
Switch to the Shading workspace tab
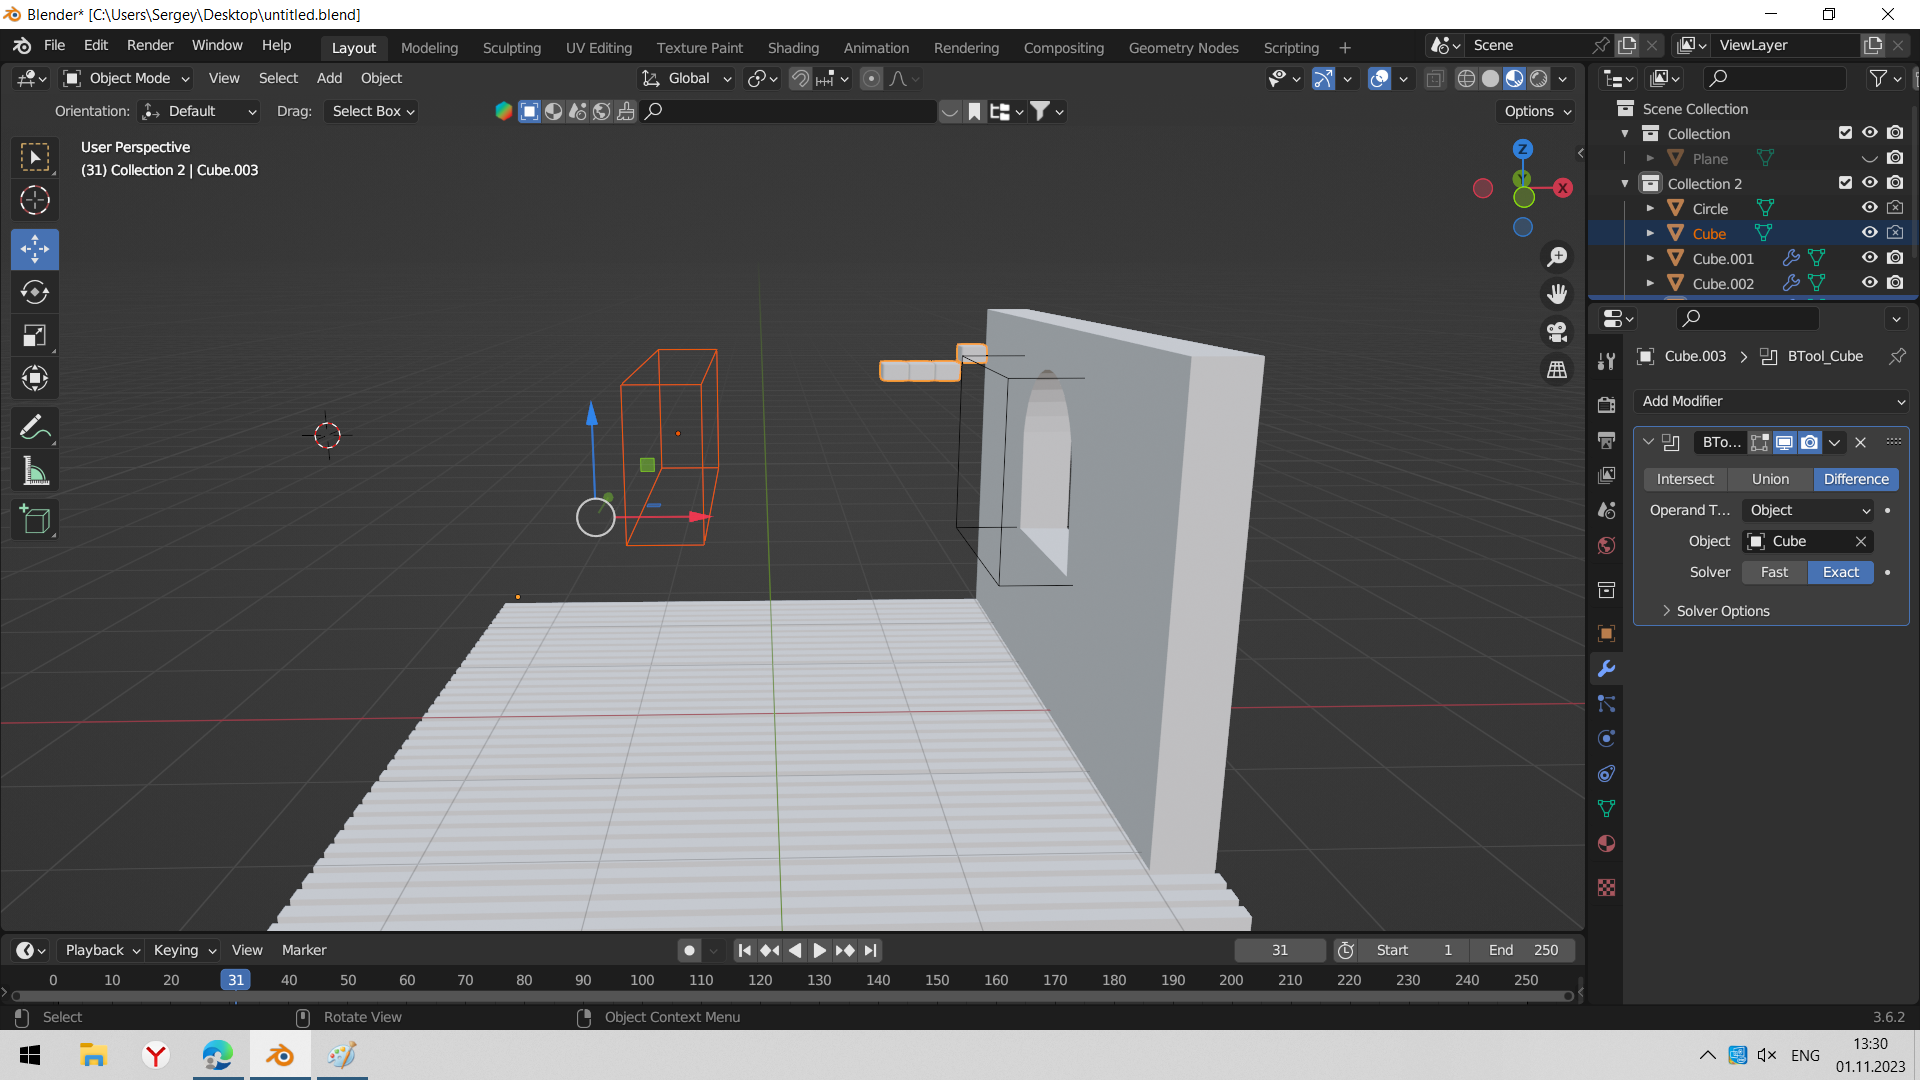792,47
